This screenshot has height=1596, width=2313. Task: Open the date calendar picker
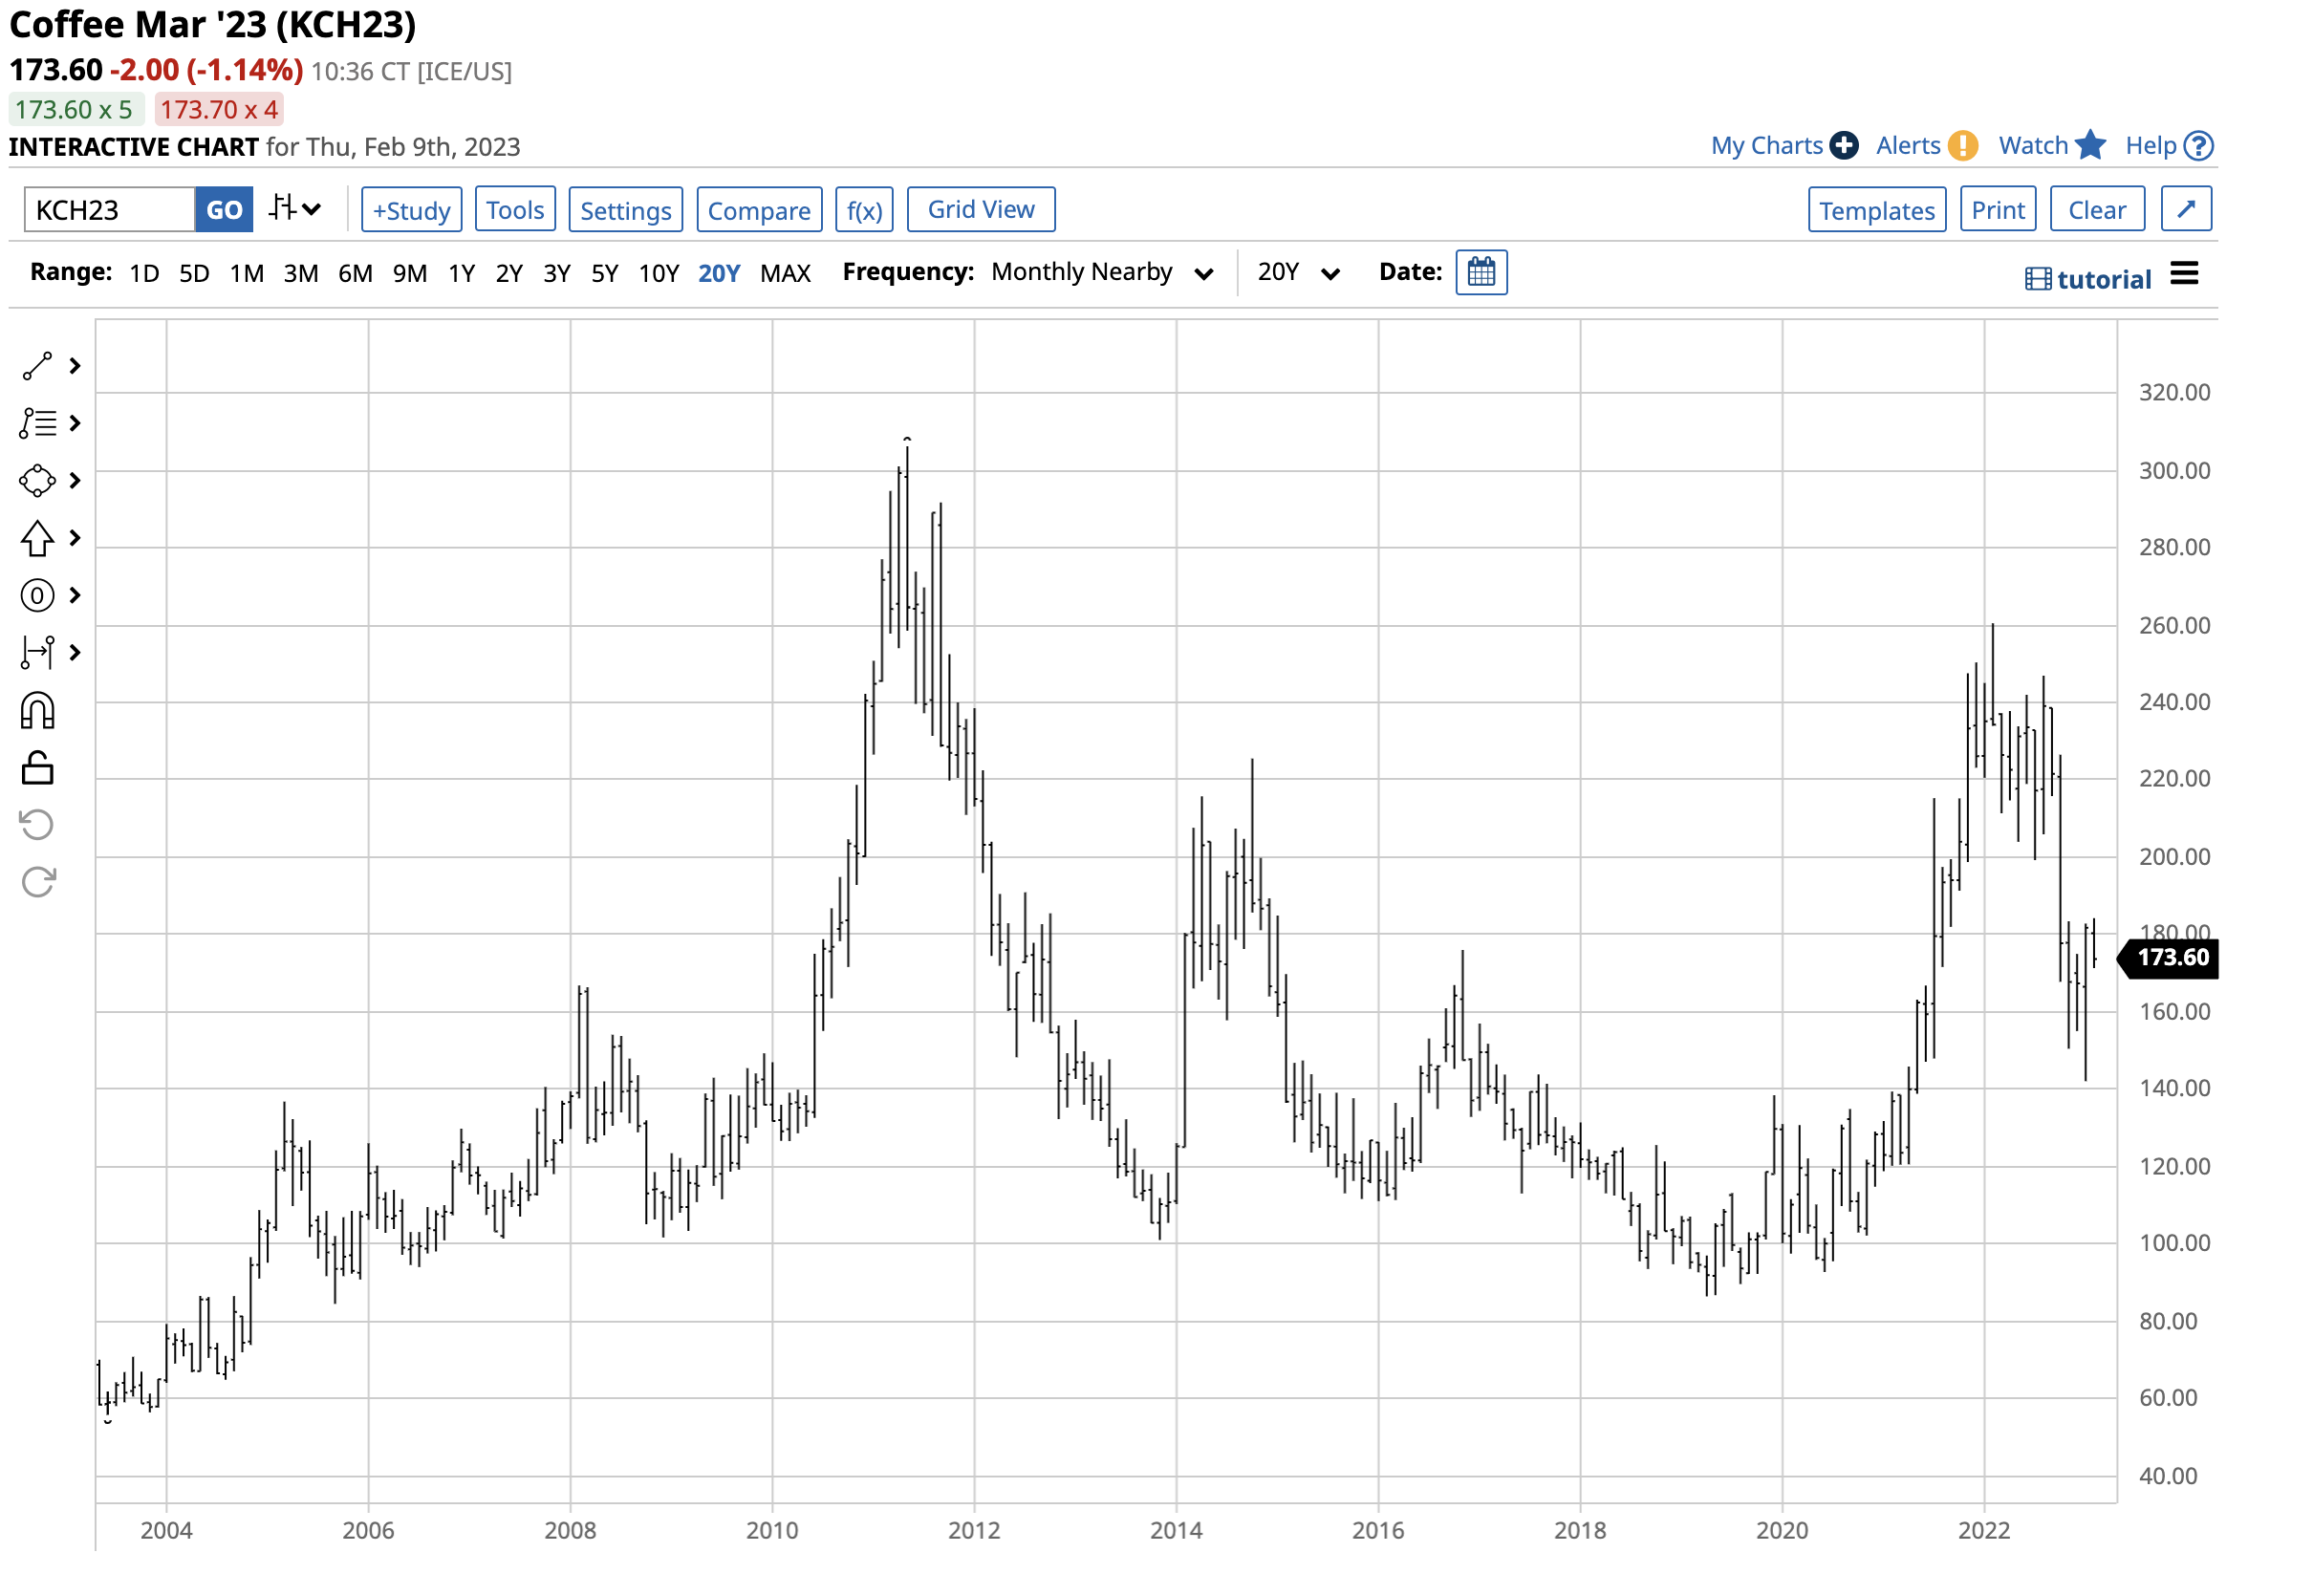1481,273
